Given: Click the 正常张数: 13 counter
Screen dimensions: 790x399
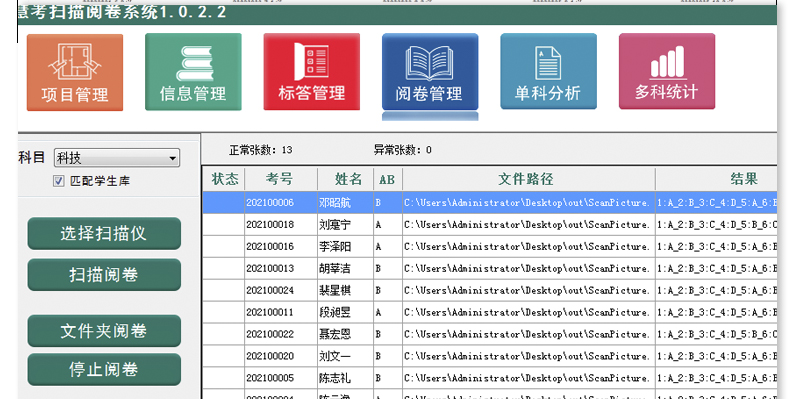Looking at the screenshot, I should click(x=260, y=150).
